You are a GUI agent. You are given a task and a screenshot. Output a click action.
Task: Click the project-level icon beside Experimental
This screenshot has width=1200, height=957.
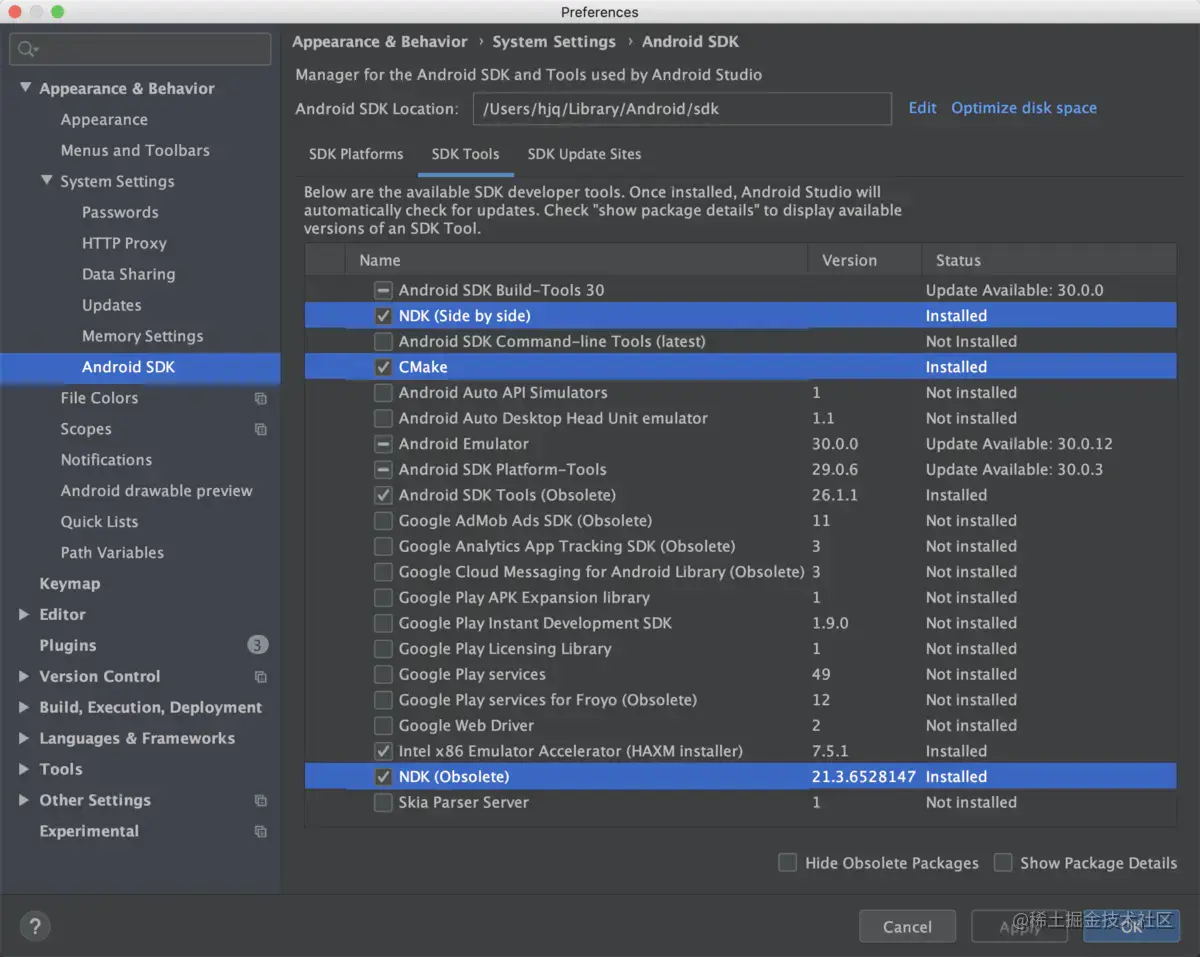[x=261, y=832]
